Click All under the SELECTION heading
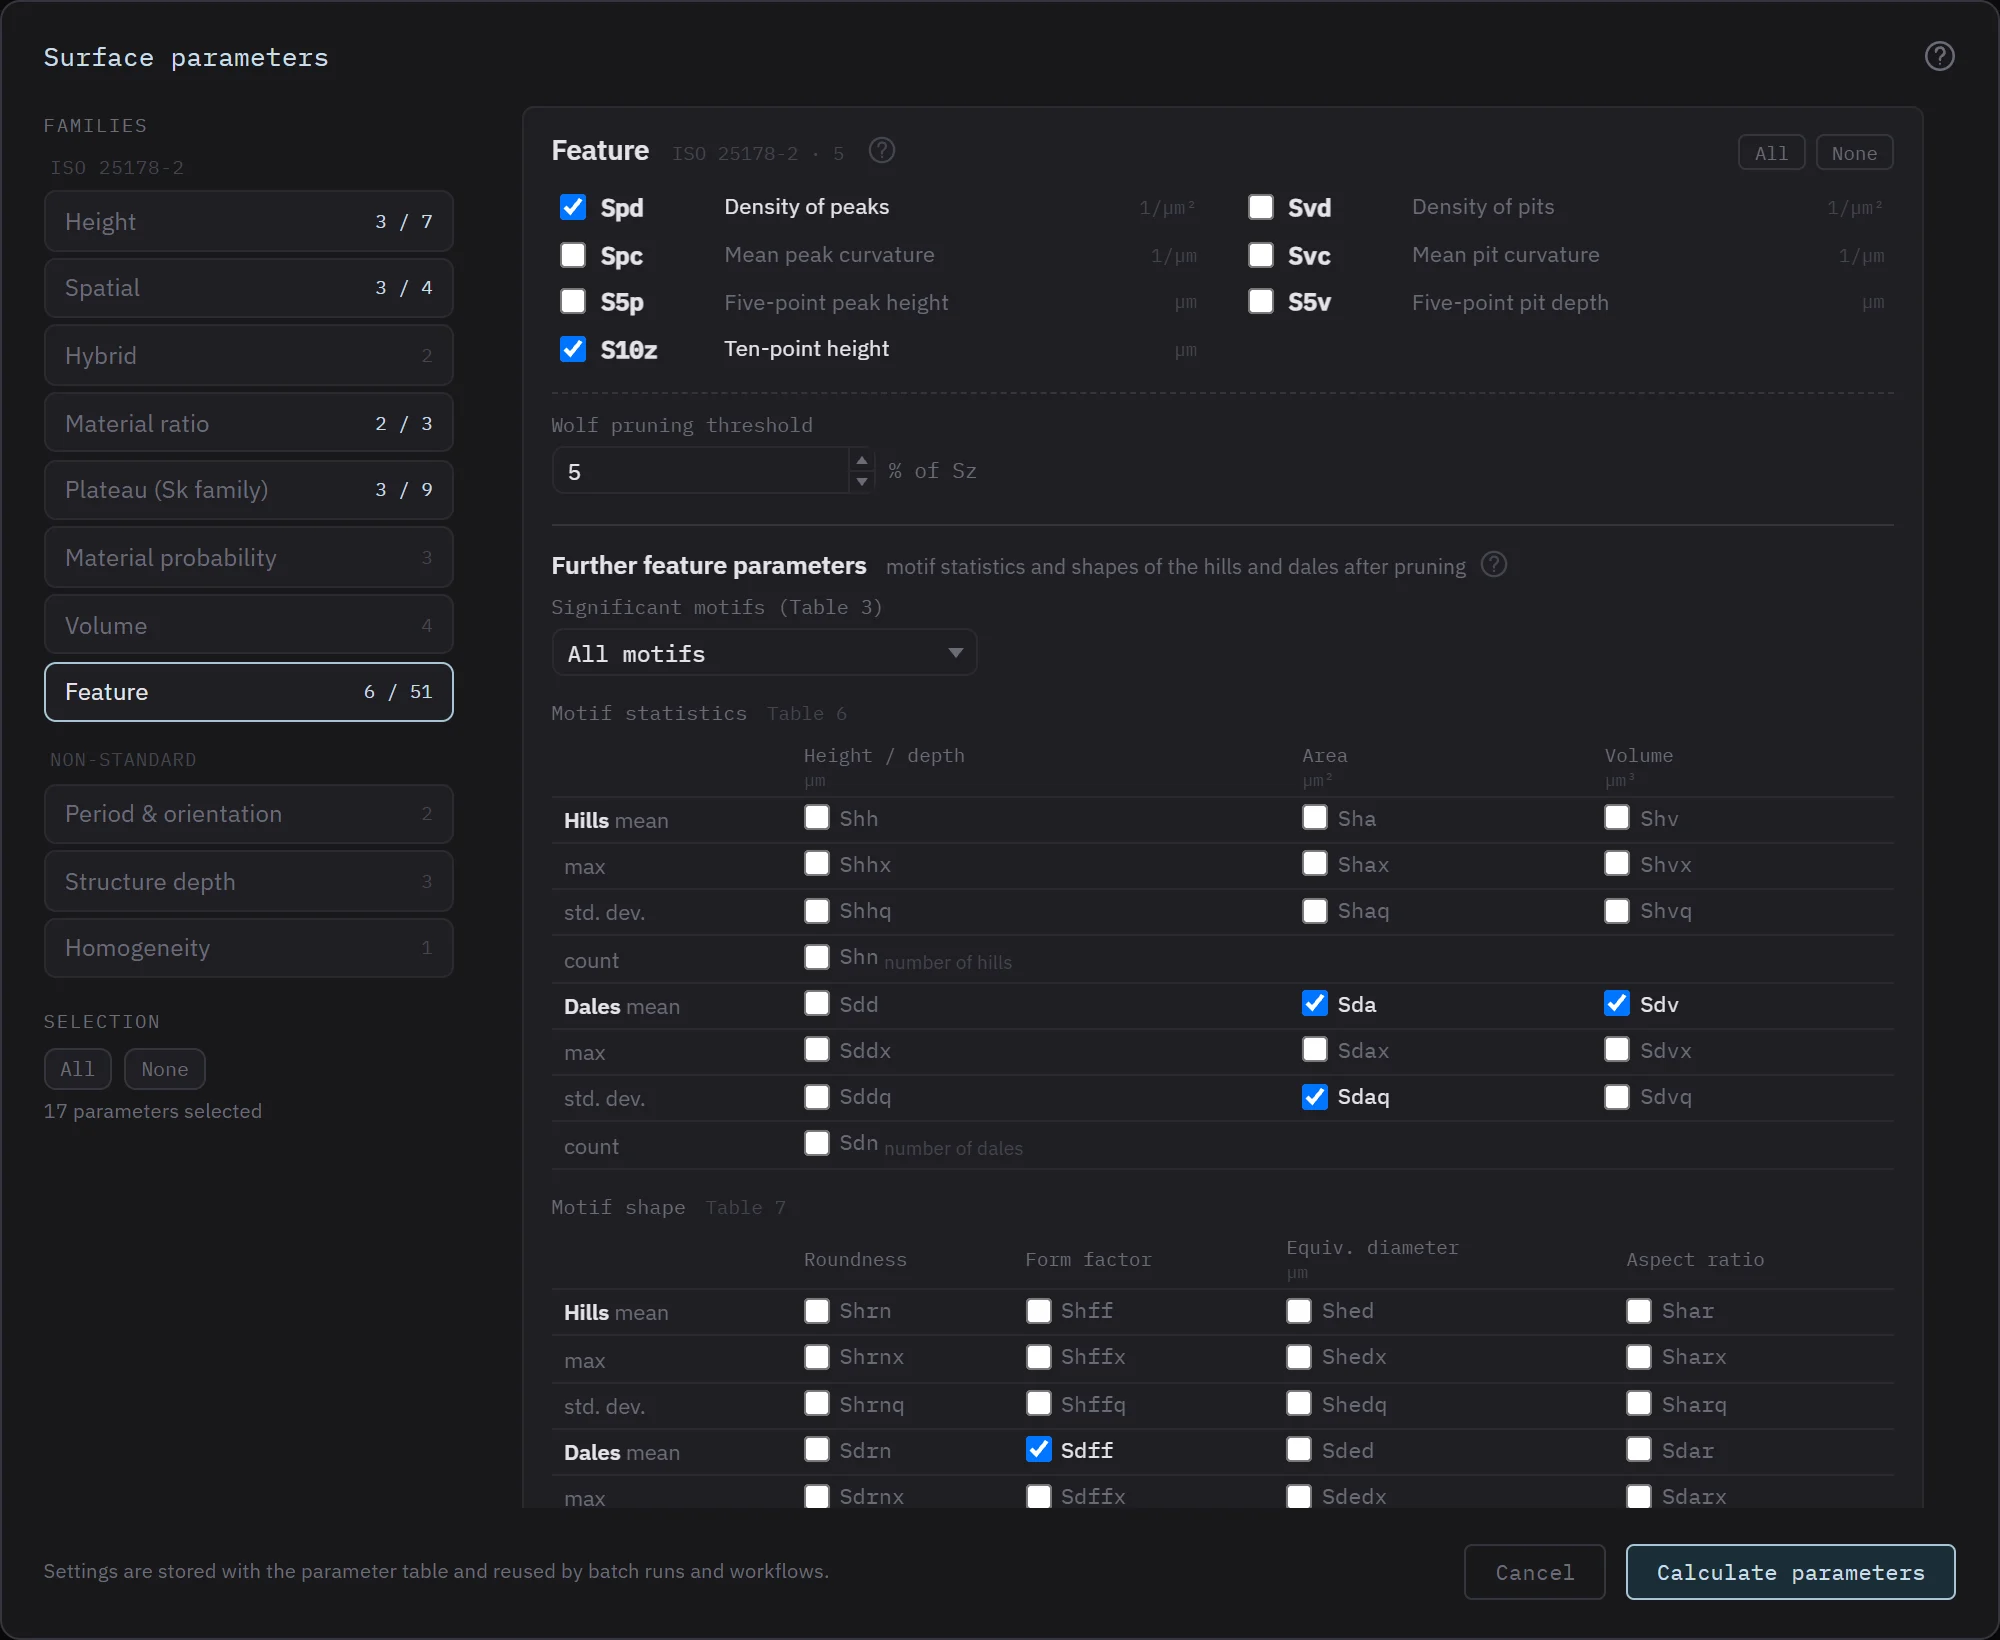Image resolution: width=2000 pixels, height=1640 pixels. tap(77, 1069)
